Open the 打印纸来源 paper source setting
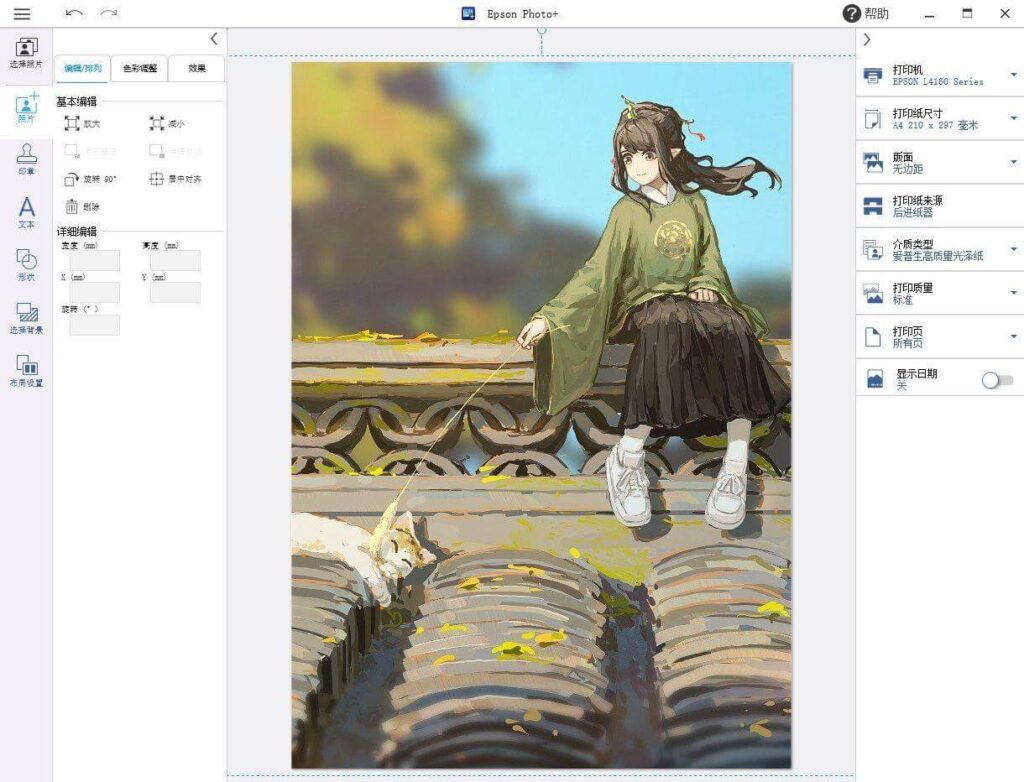Viewport: 1024px width, 782px height. tap(940, 206)
